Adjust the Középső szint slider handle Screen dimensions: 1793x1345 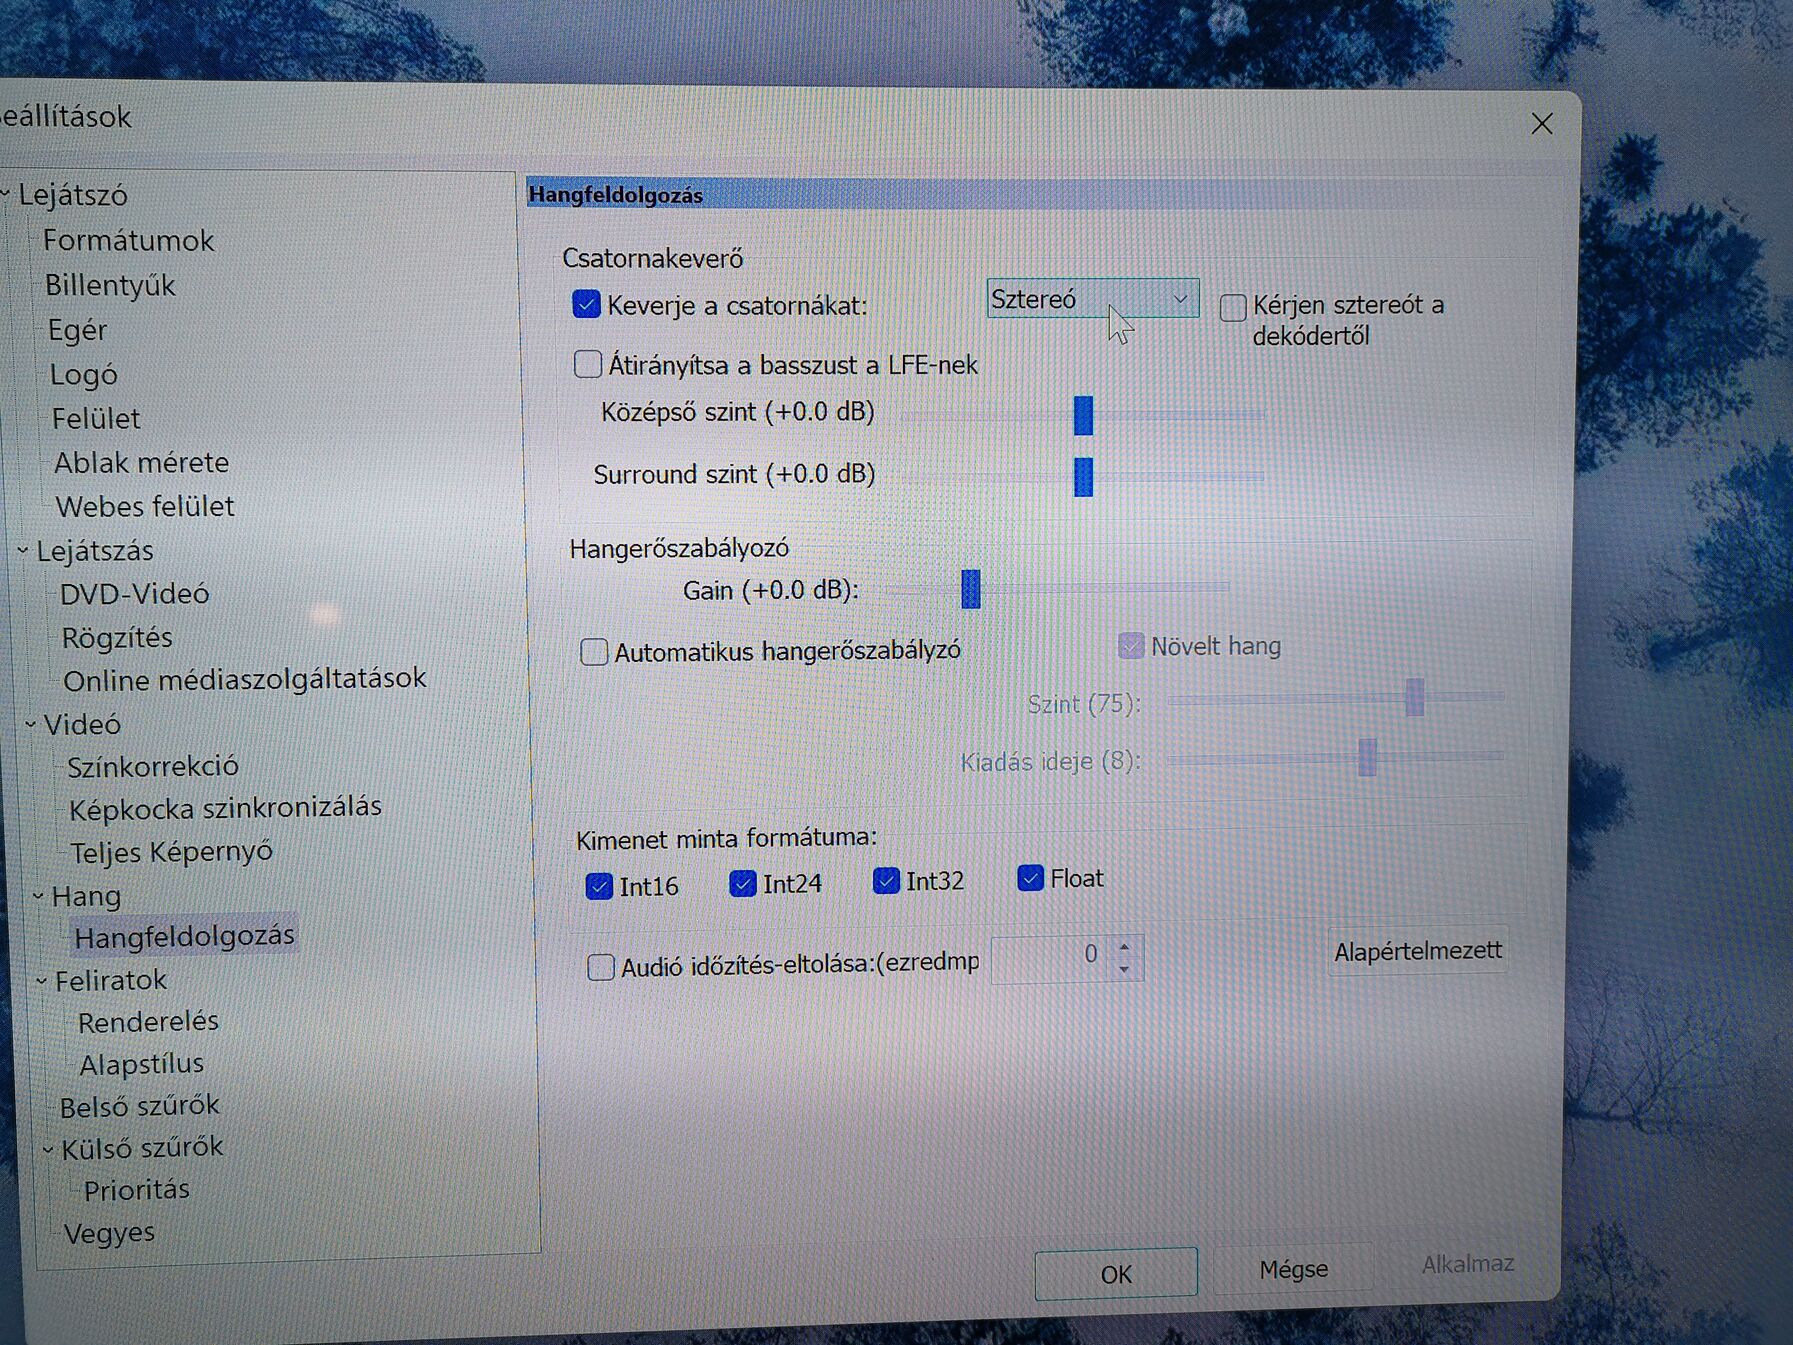tap(1083, 415)
